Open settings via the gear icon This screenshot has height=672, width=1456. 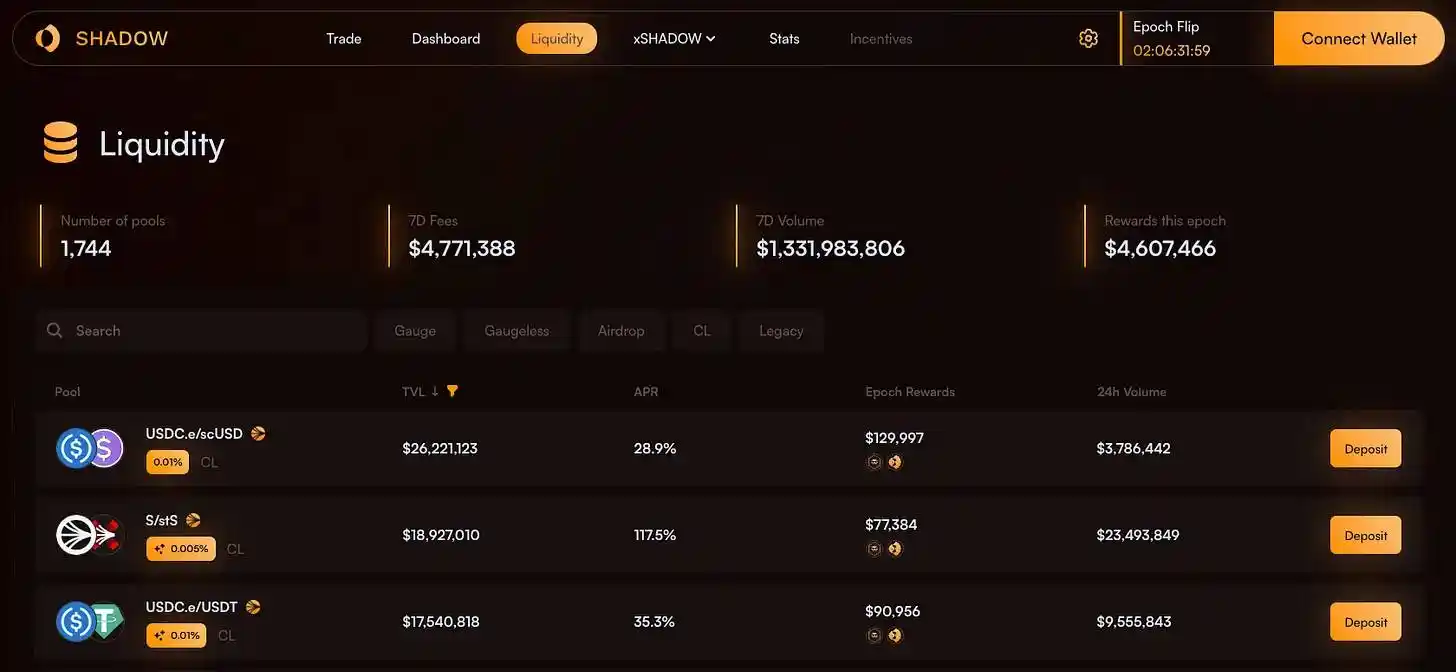click(1088, 39)
